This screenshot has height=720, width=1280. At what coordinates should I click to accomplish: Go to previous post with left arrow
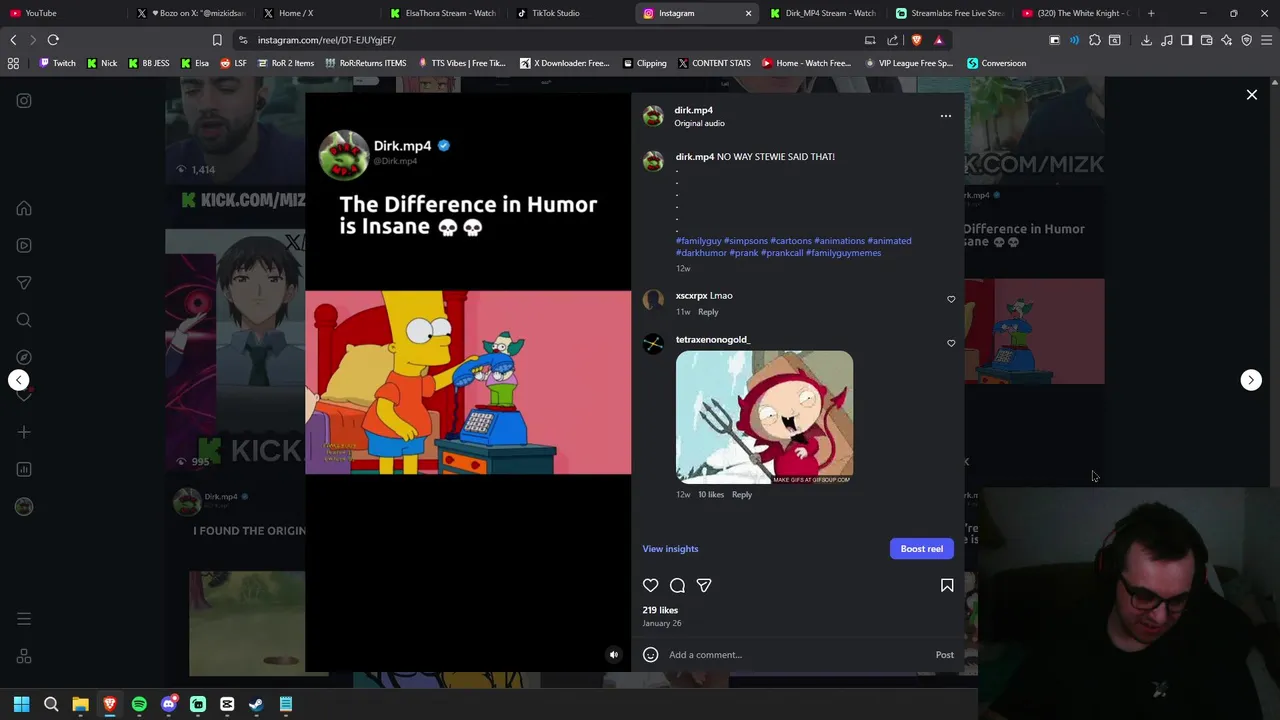tap(19, 380)
